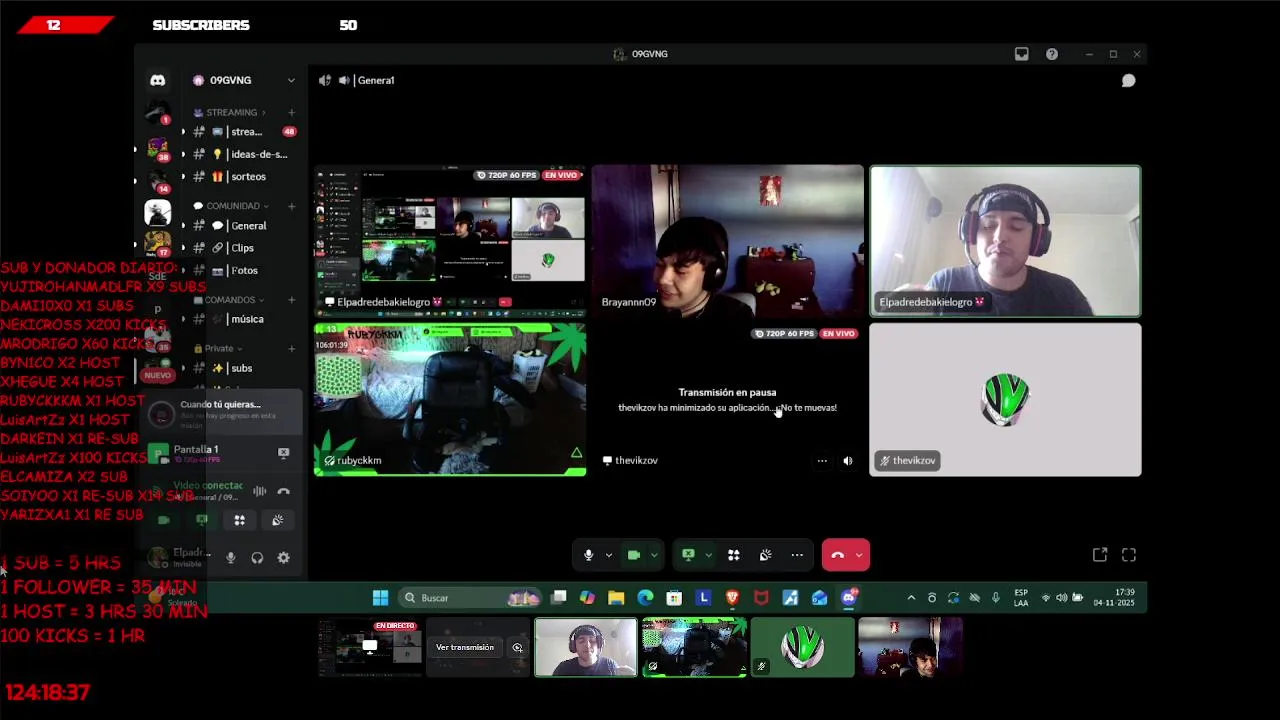
Task: Click General voice channel header title
Action: click(x=376, y=81)
